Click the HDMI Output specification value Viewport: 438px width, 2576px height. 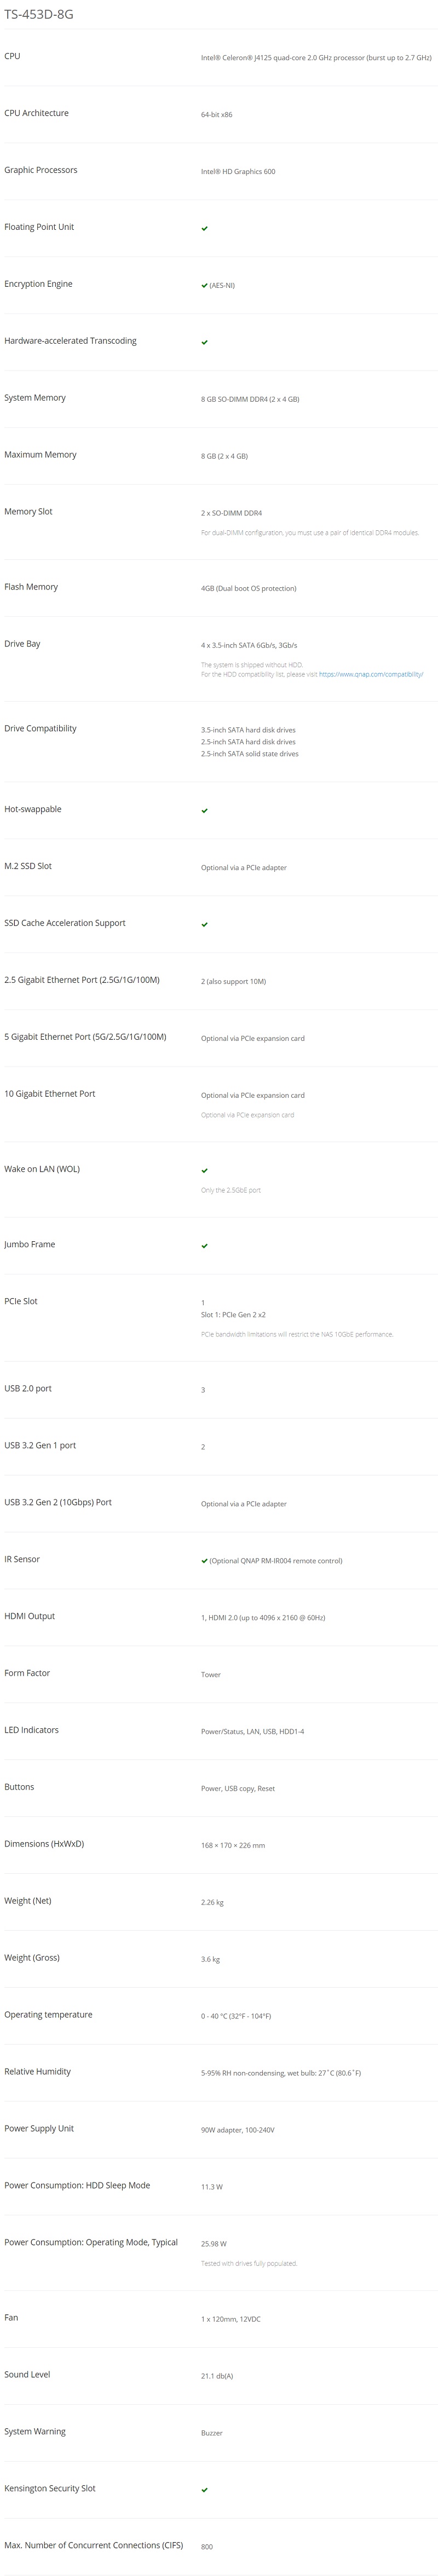tap(262, 1617)
